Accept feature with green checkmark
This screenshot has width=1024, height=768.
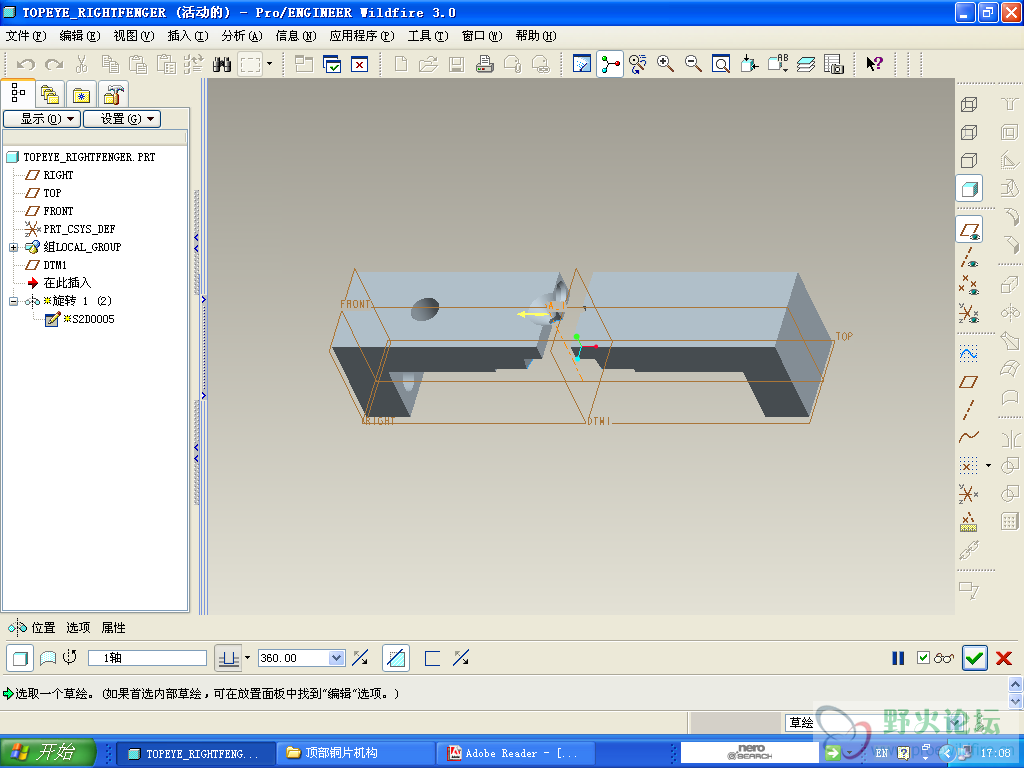(974, 658)
